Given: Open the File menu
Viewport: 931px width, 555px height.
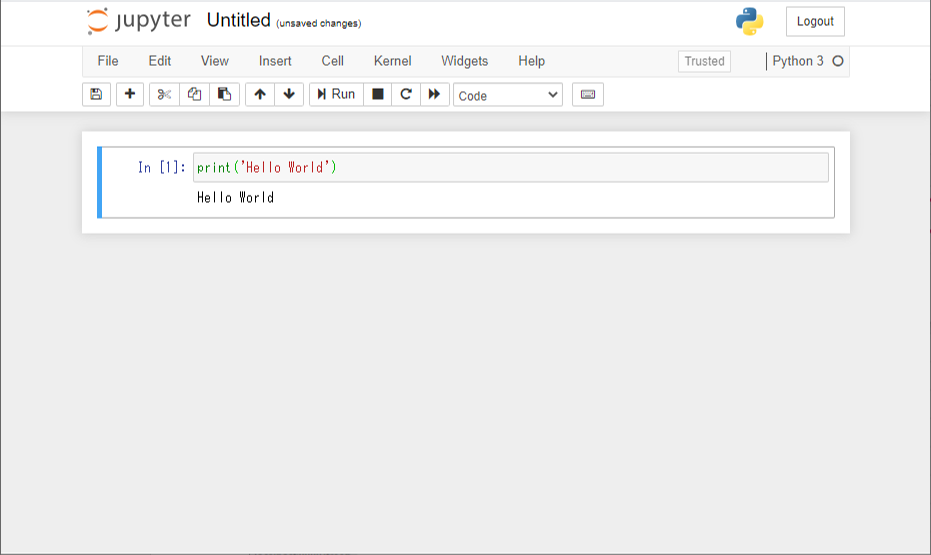Looking at the screenshot, I should 108,61.
